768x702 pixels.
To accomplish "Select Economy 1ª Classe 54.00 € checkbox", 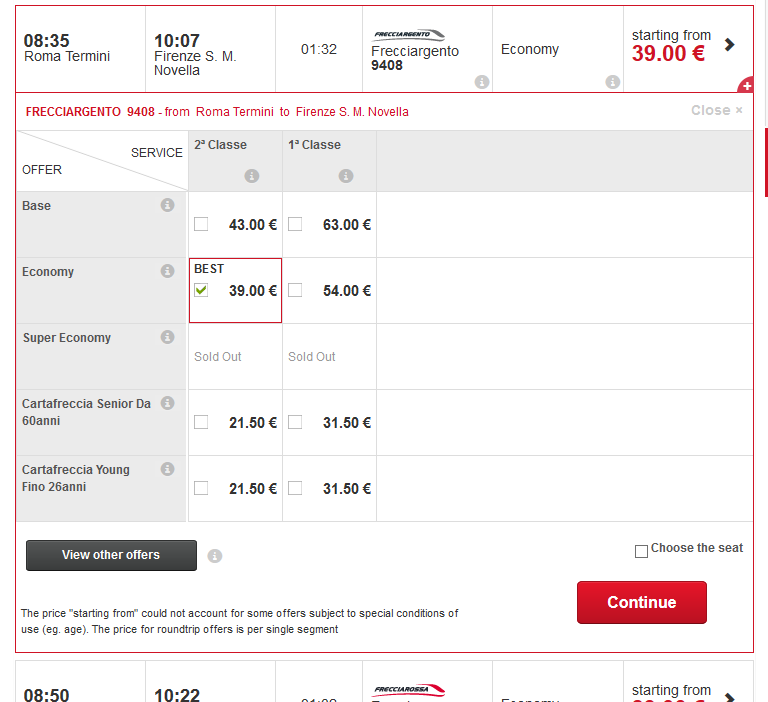I will tap(295, 290).
